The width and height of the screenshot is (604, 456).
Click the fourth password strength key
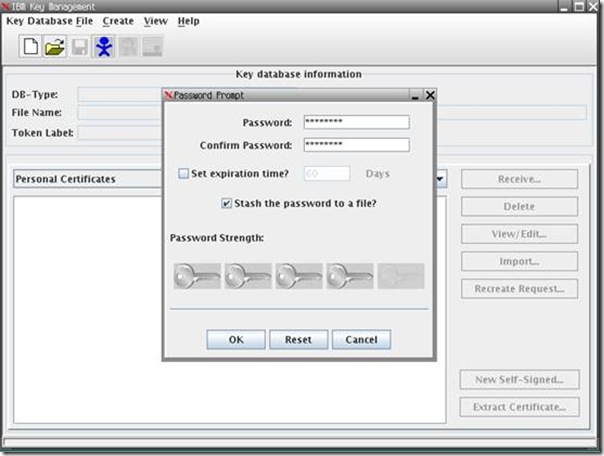pyautogui.click(x=350, y=276)
